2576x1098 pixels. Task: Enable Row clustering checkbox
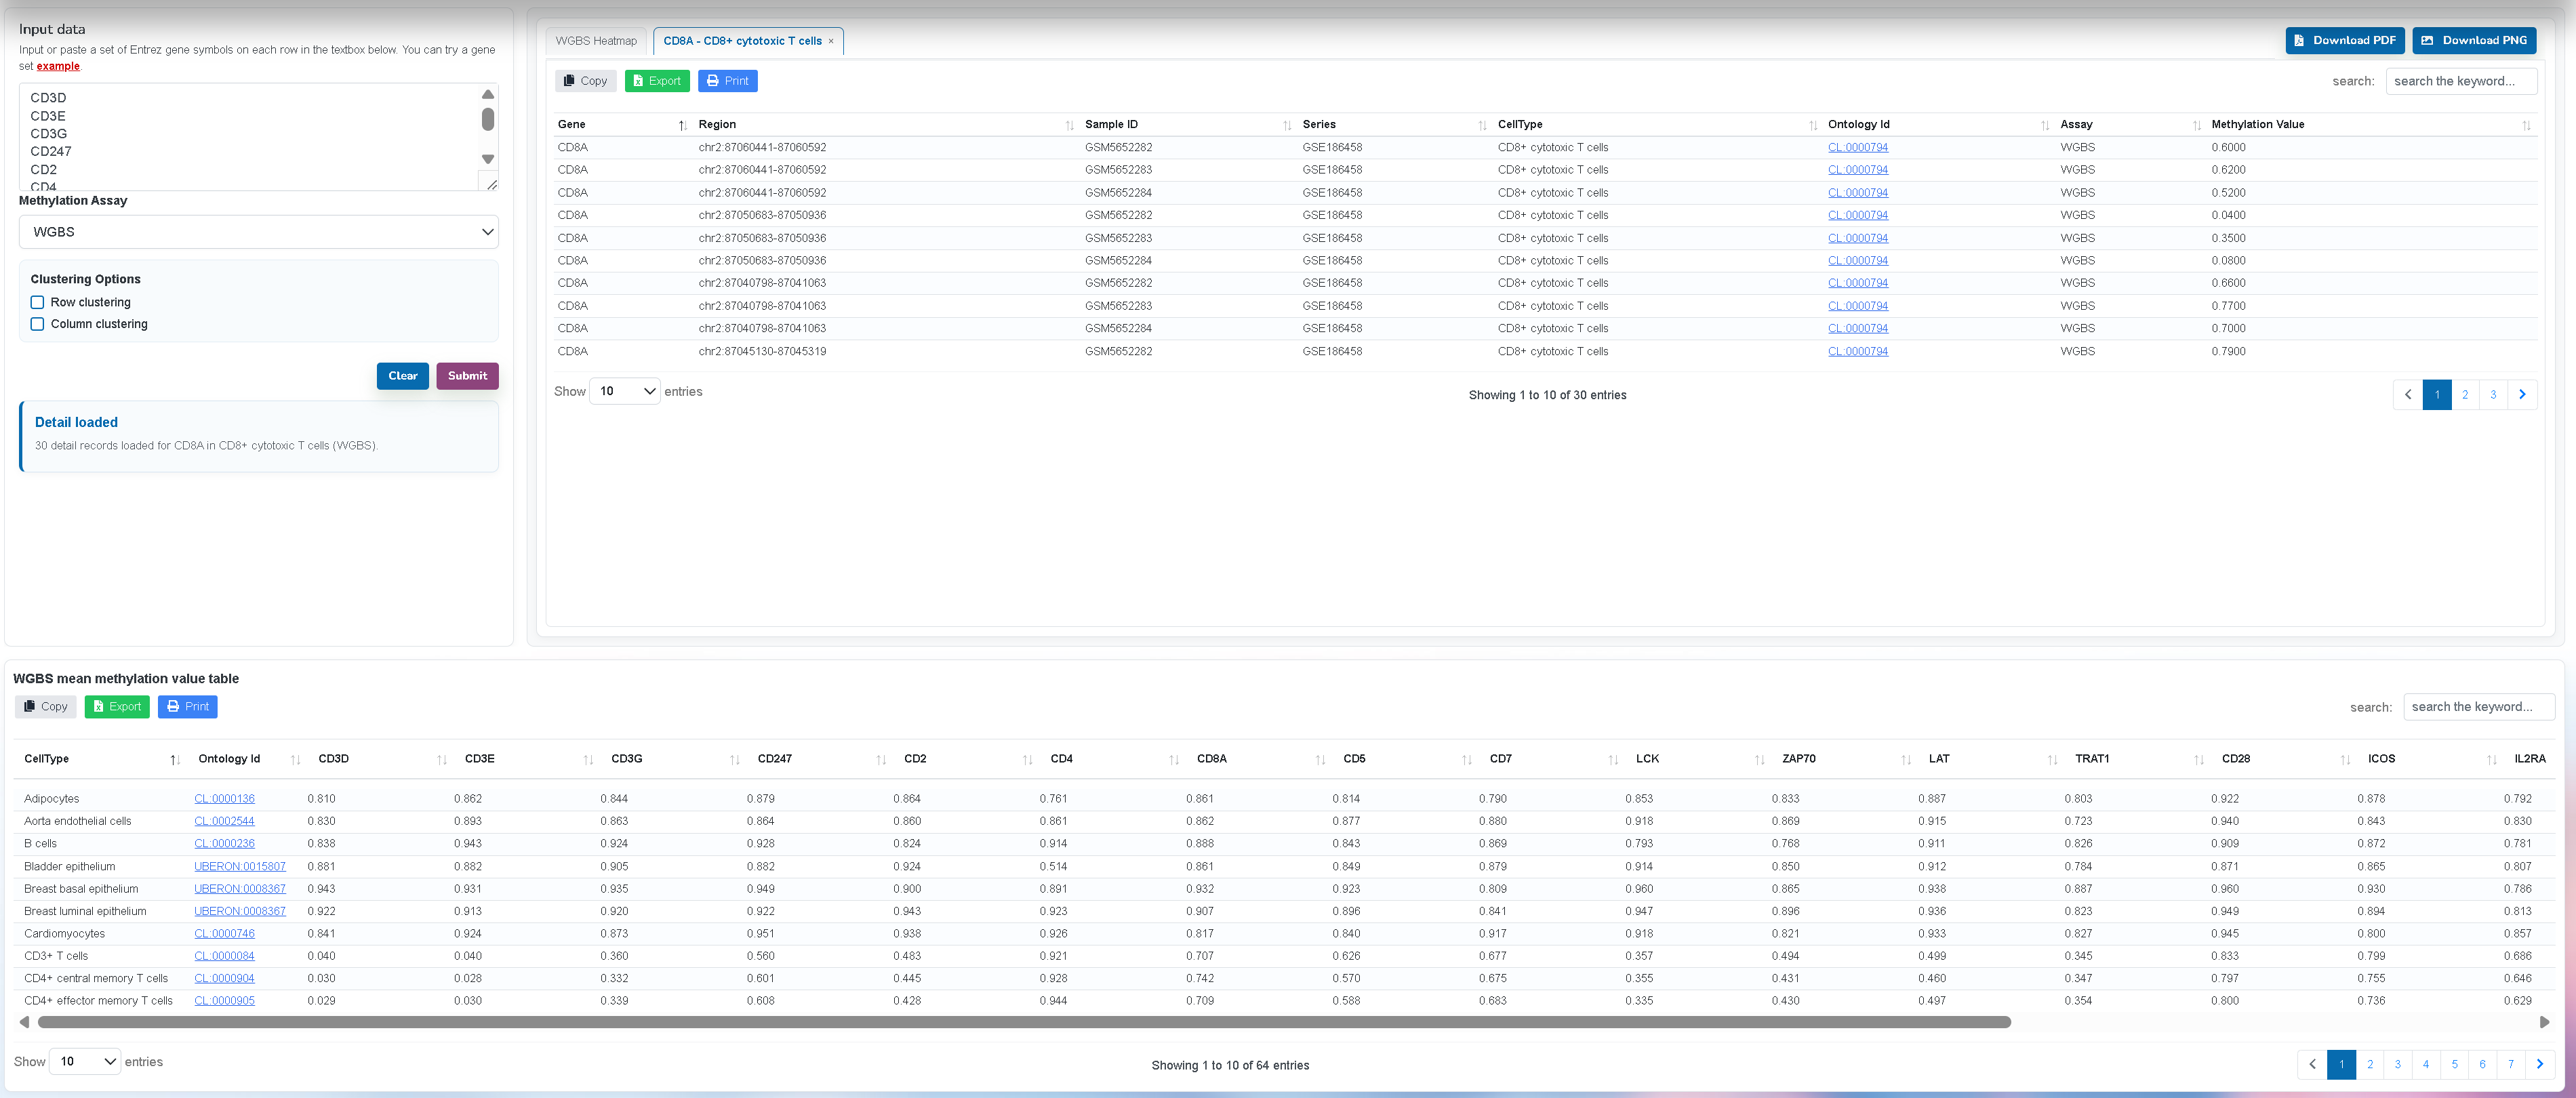[x=37, y=303]
